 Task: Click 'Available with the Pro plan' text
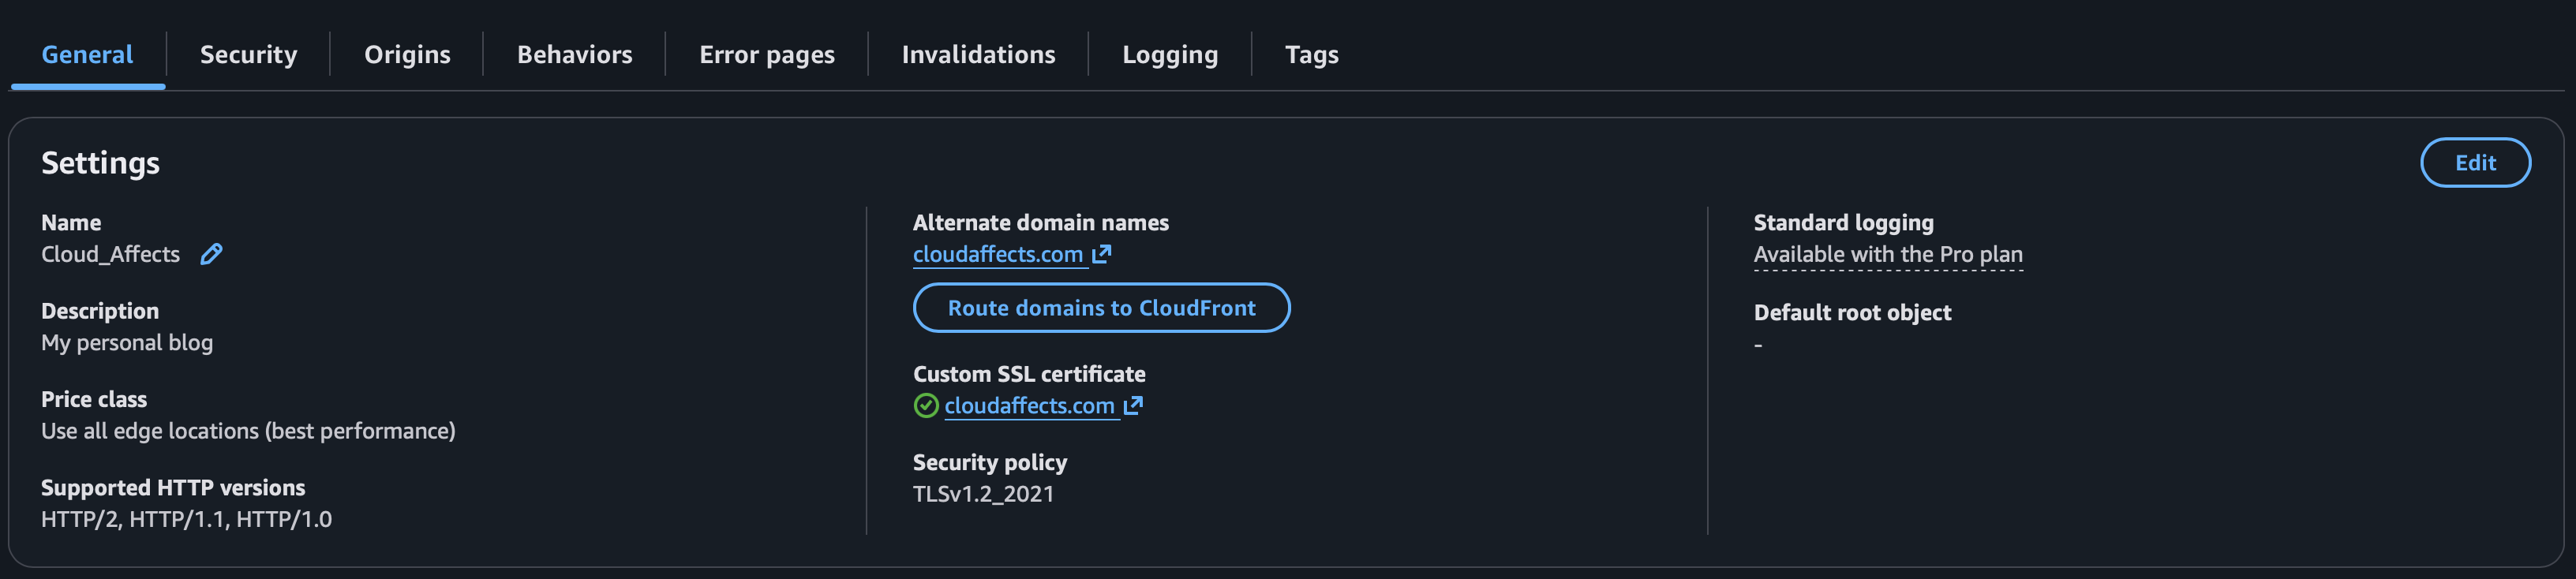tap(1887, 254)
